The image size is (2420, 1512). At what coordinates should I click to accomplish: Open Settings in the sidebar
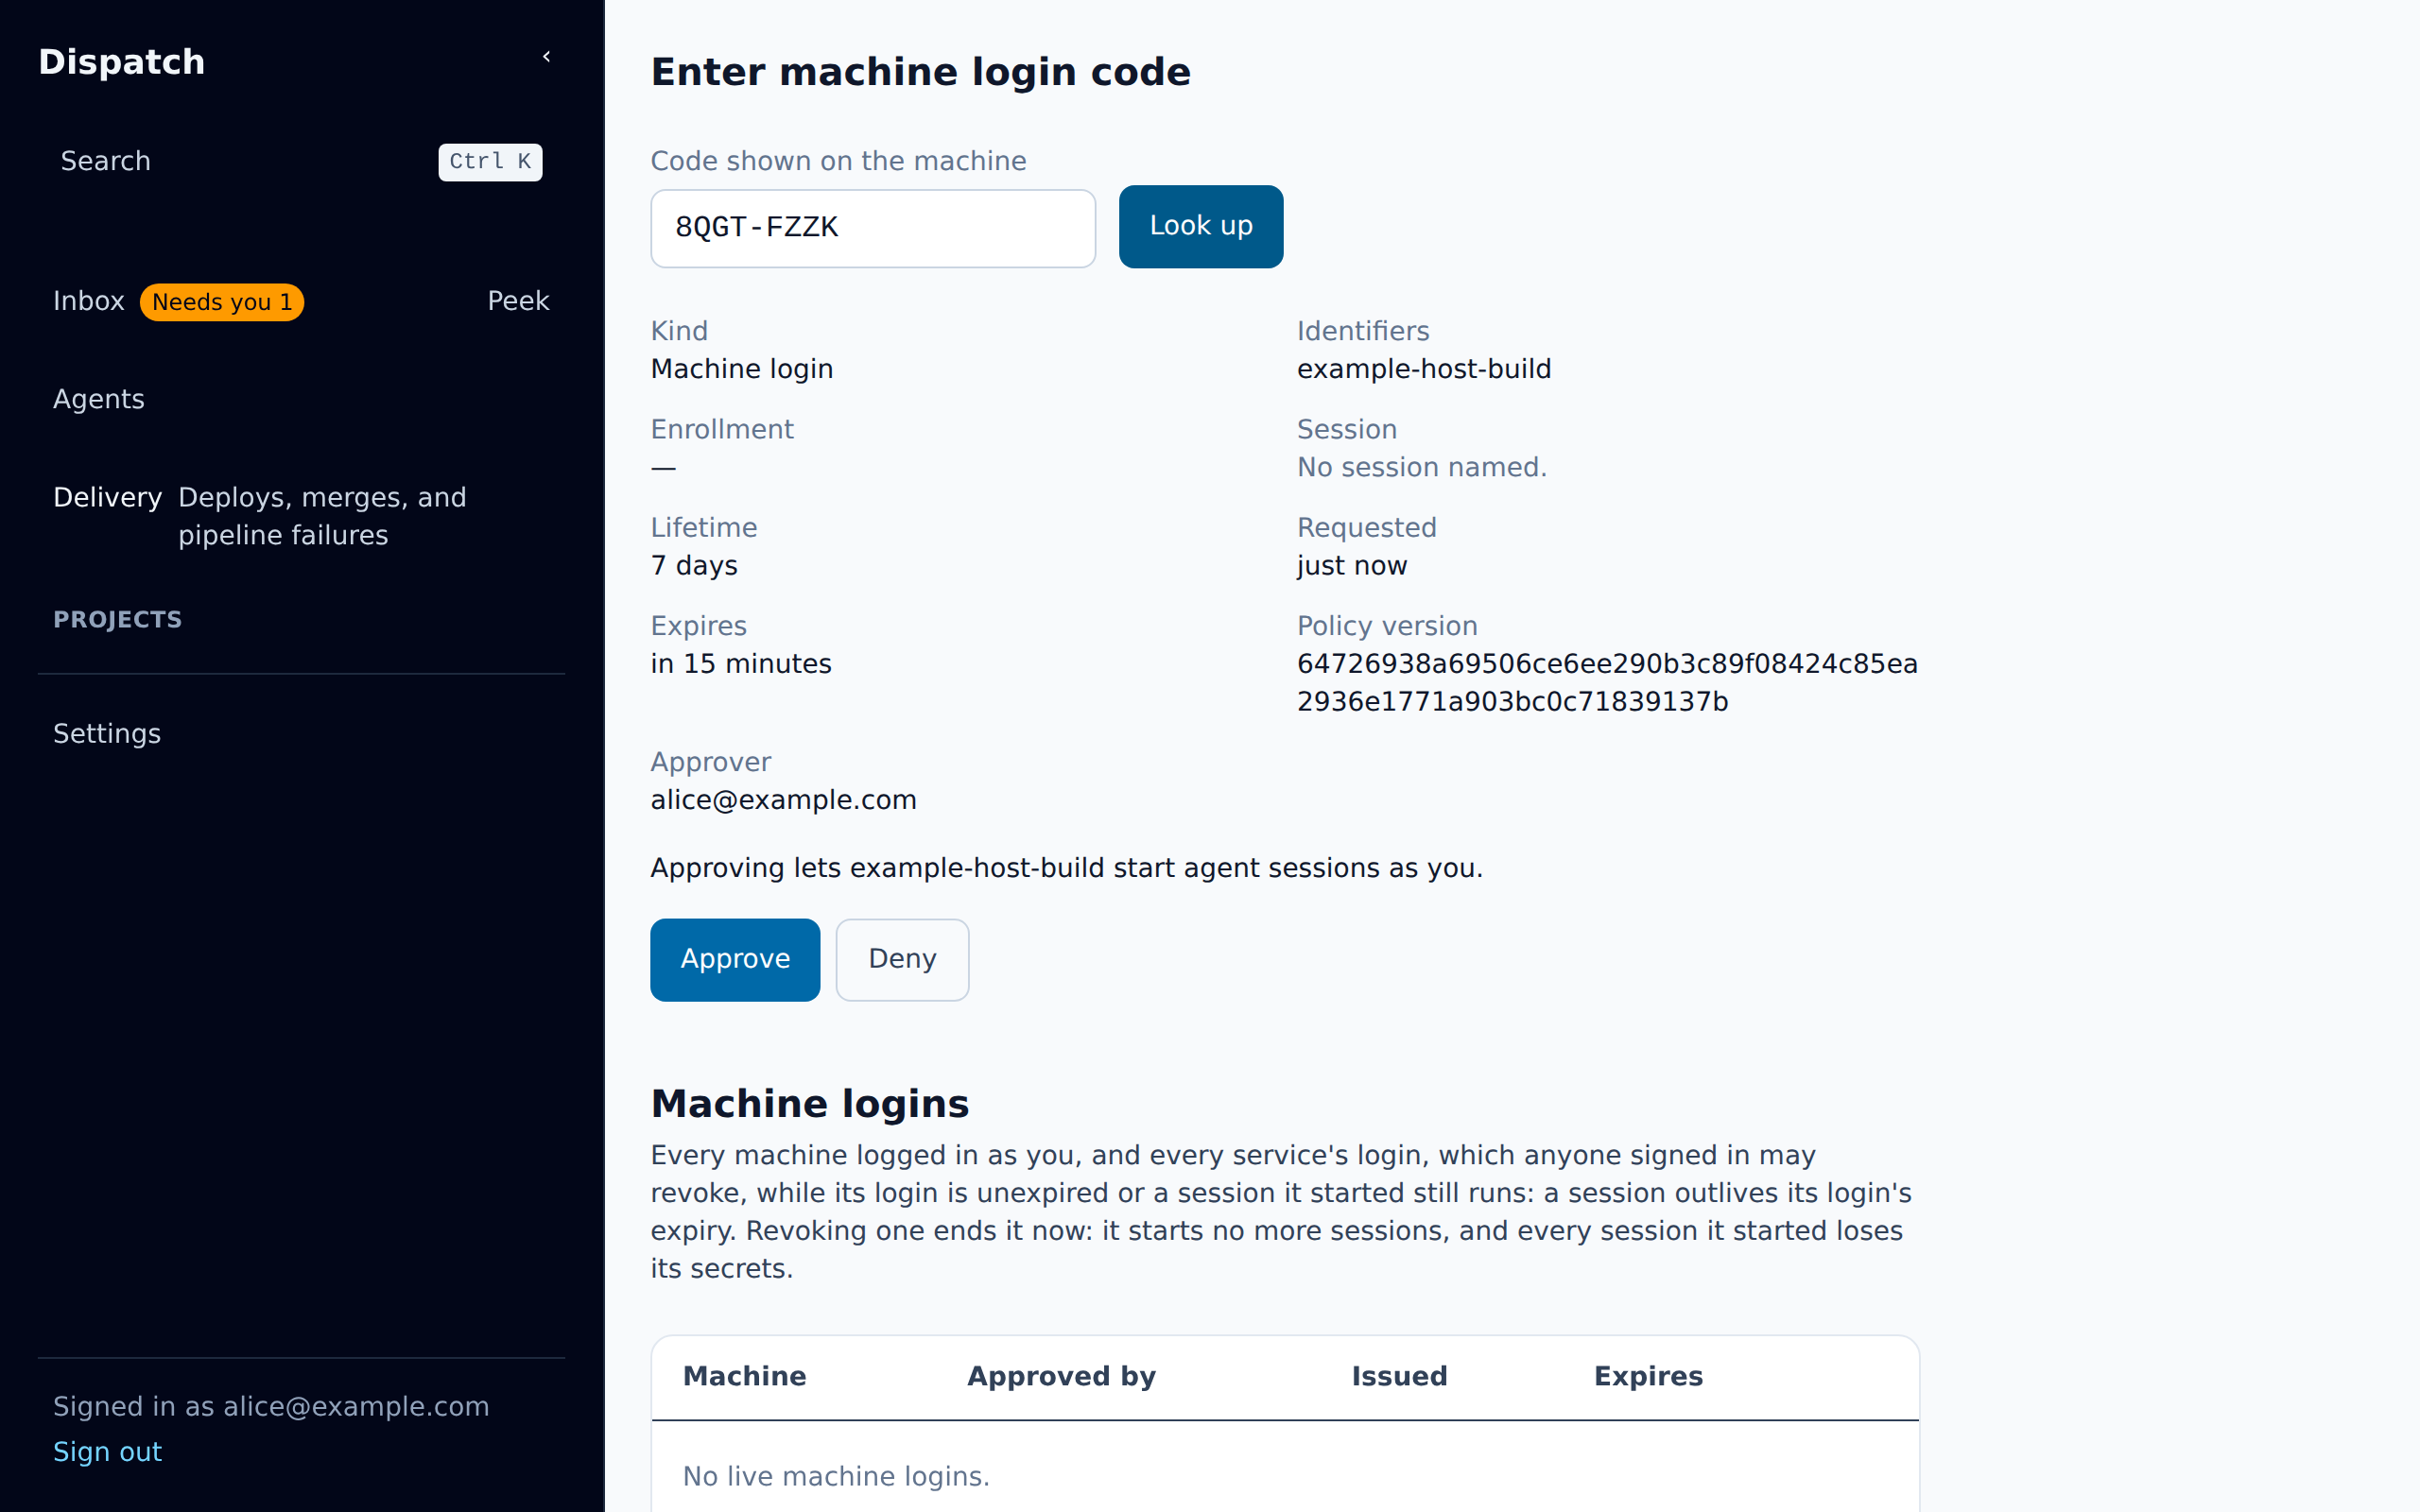tap(107, 734)
